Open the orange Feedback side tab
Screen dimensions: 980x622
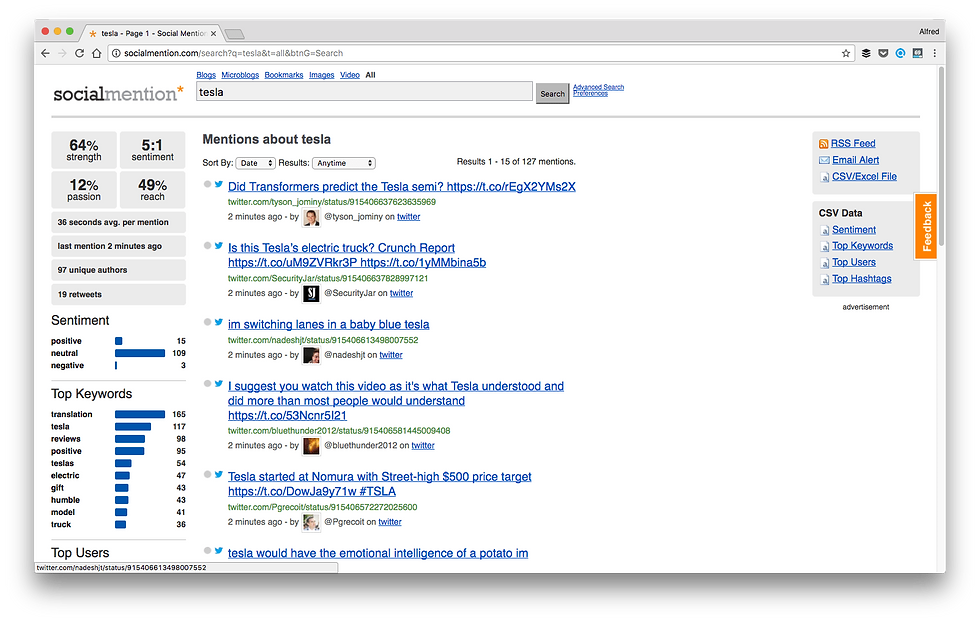pos(926,226)
